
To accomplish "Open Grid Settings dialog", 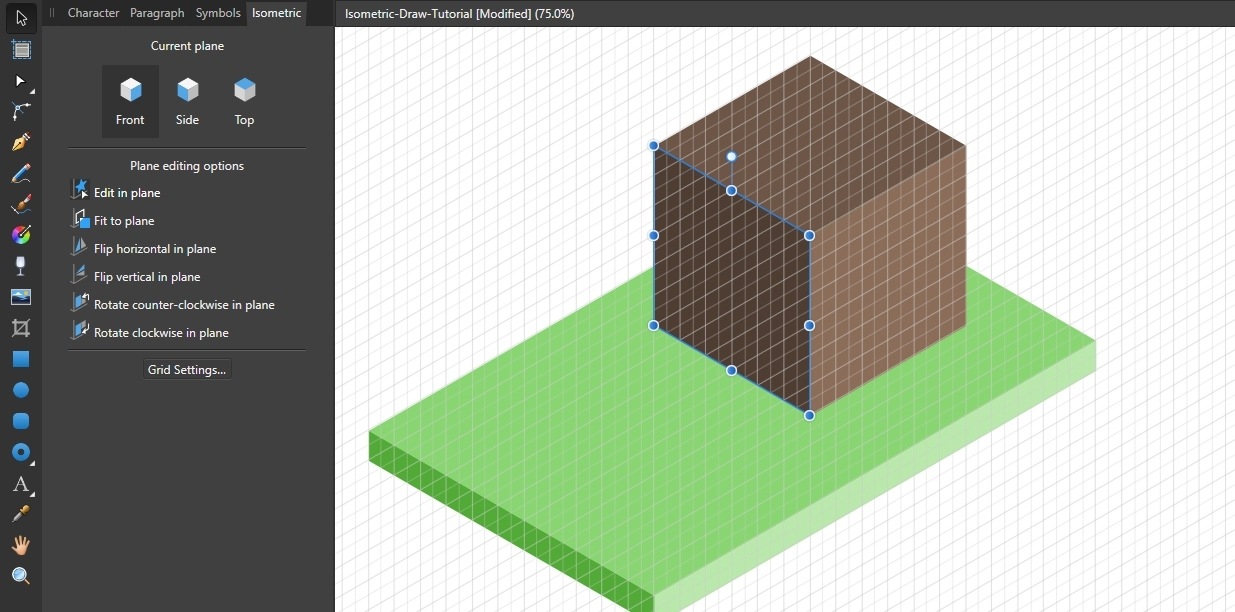I will click(186, 369).
